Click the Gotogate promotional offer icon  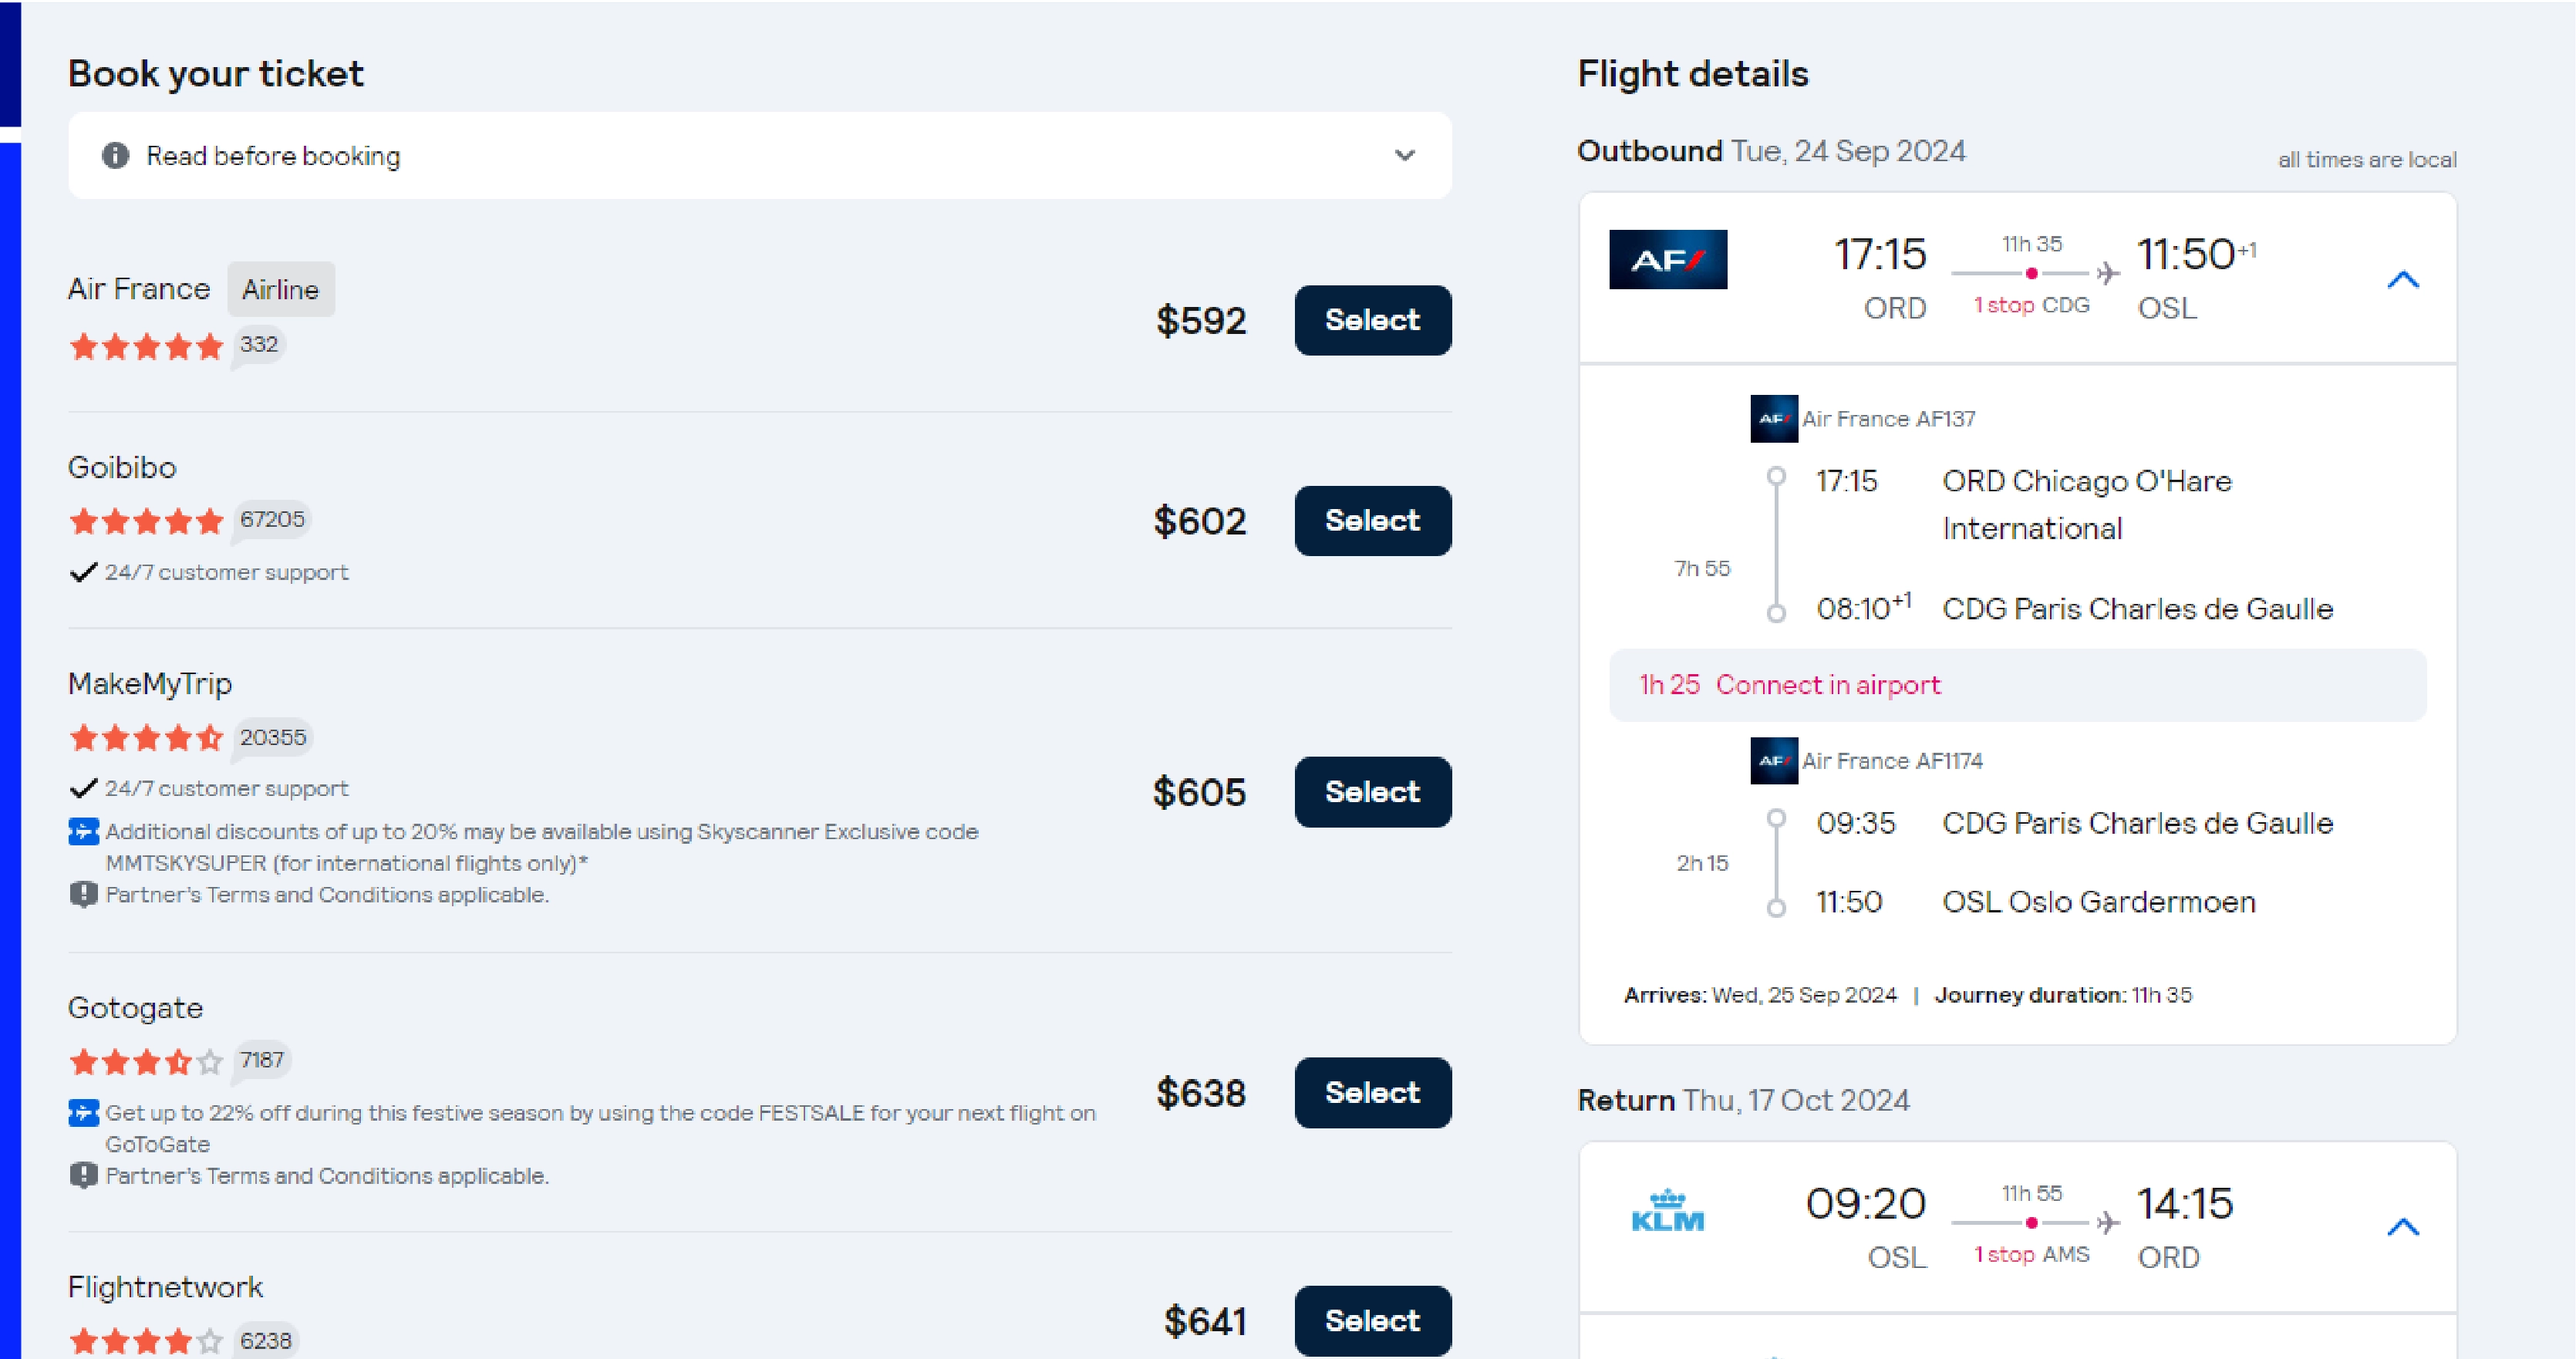80,1111
